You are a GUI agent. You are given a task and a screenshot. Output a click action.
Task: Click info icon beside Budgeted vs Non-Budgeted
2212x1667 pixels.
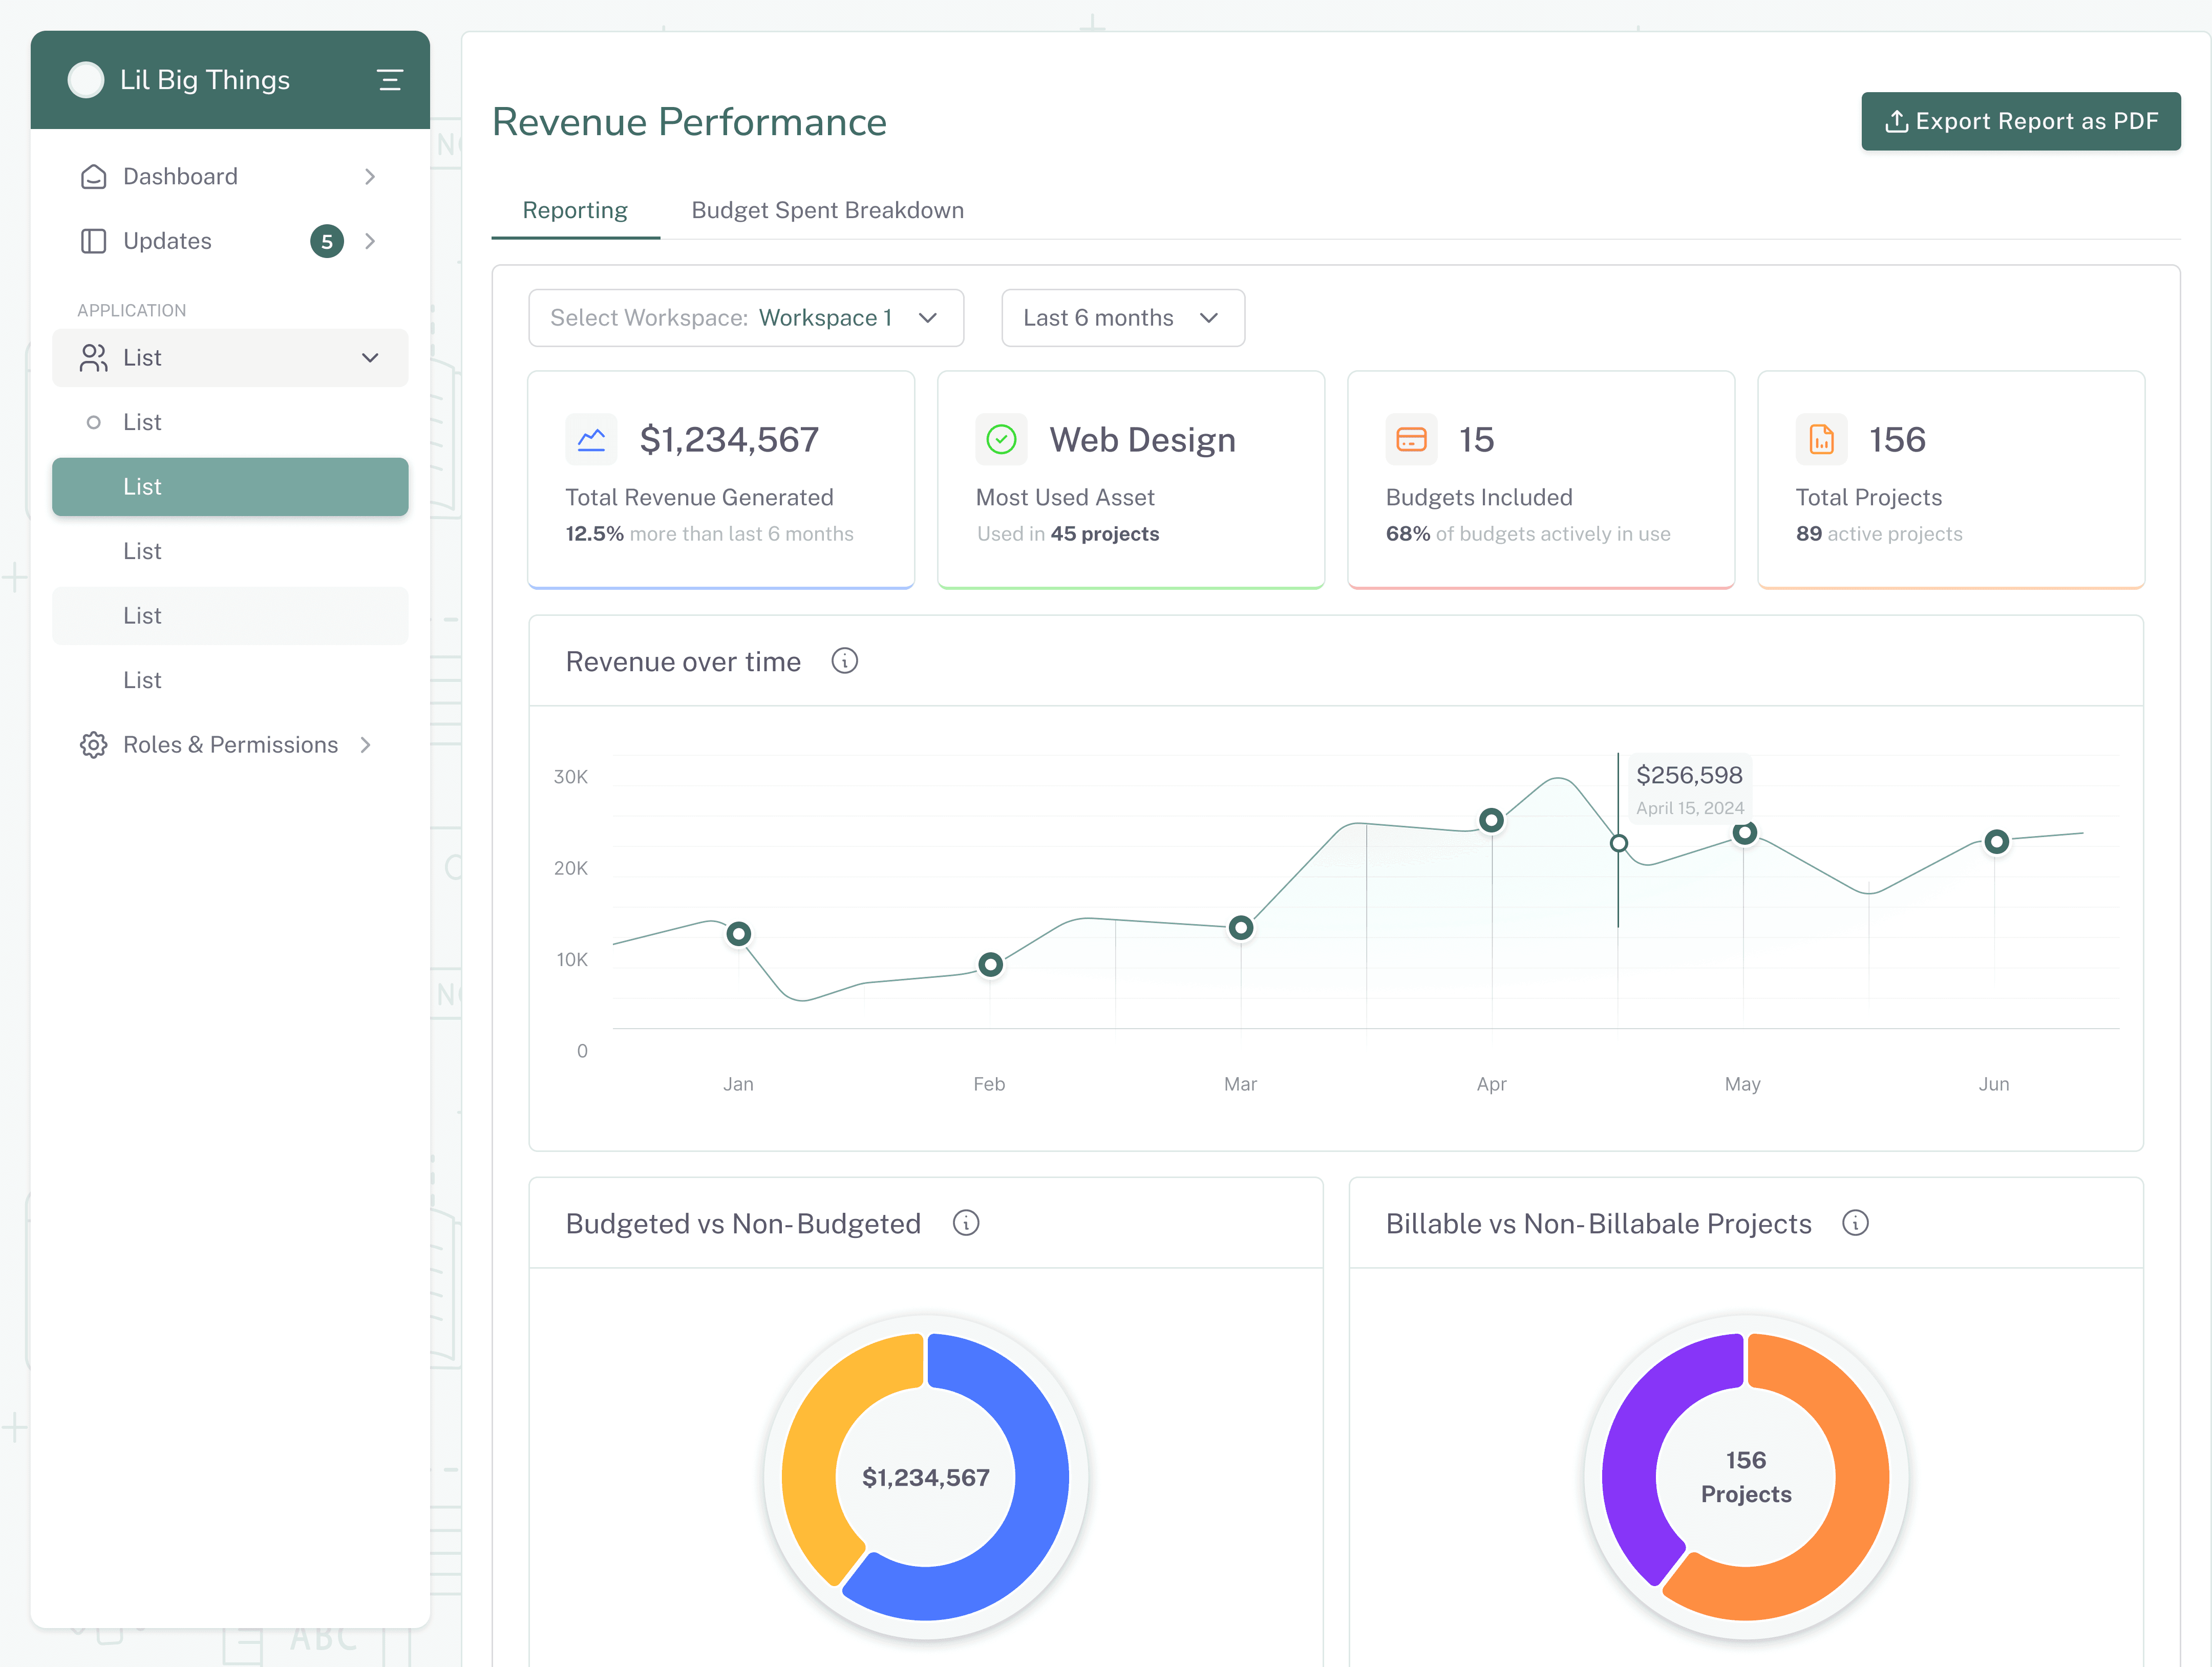pyautogui.click(x=965, y=1223)
